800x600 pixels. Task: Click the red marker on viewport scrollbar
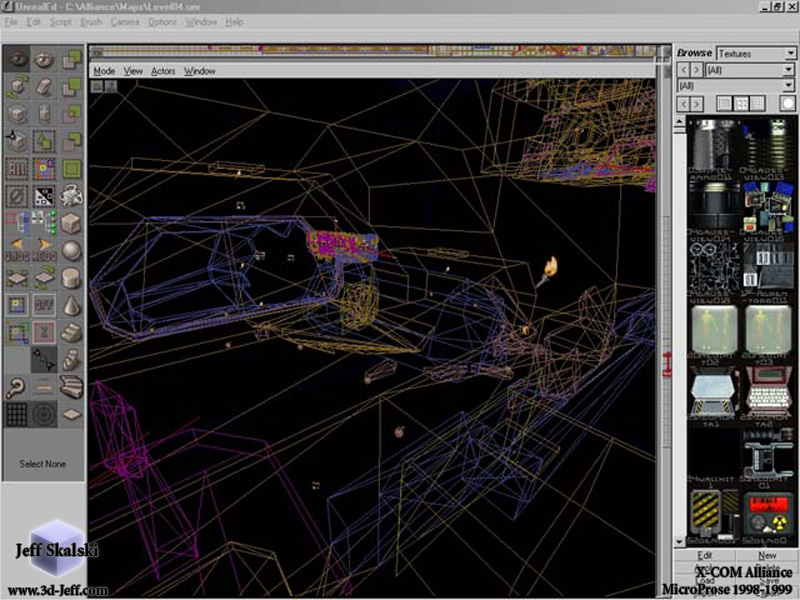[x=667, y=365]
